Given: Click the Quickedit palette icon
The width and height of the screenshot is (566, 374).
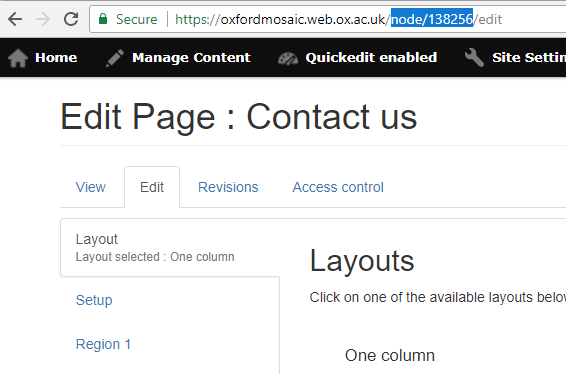Looking at the screenshot, I should point(288,58).
